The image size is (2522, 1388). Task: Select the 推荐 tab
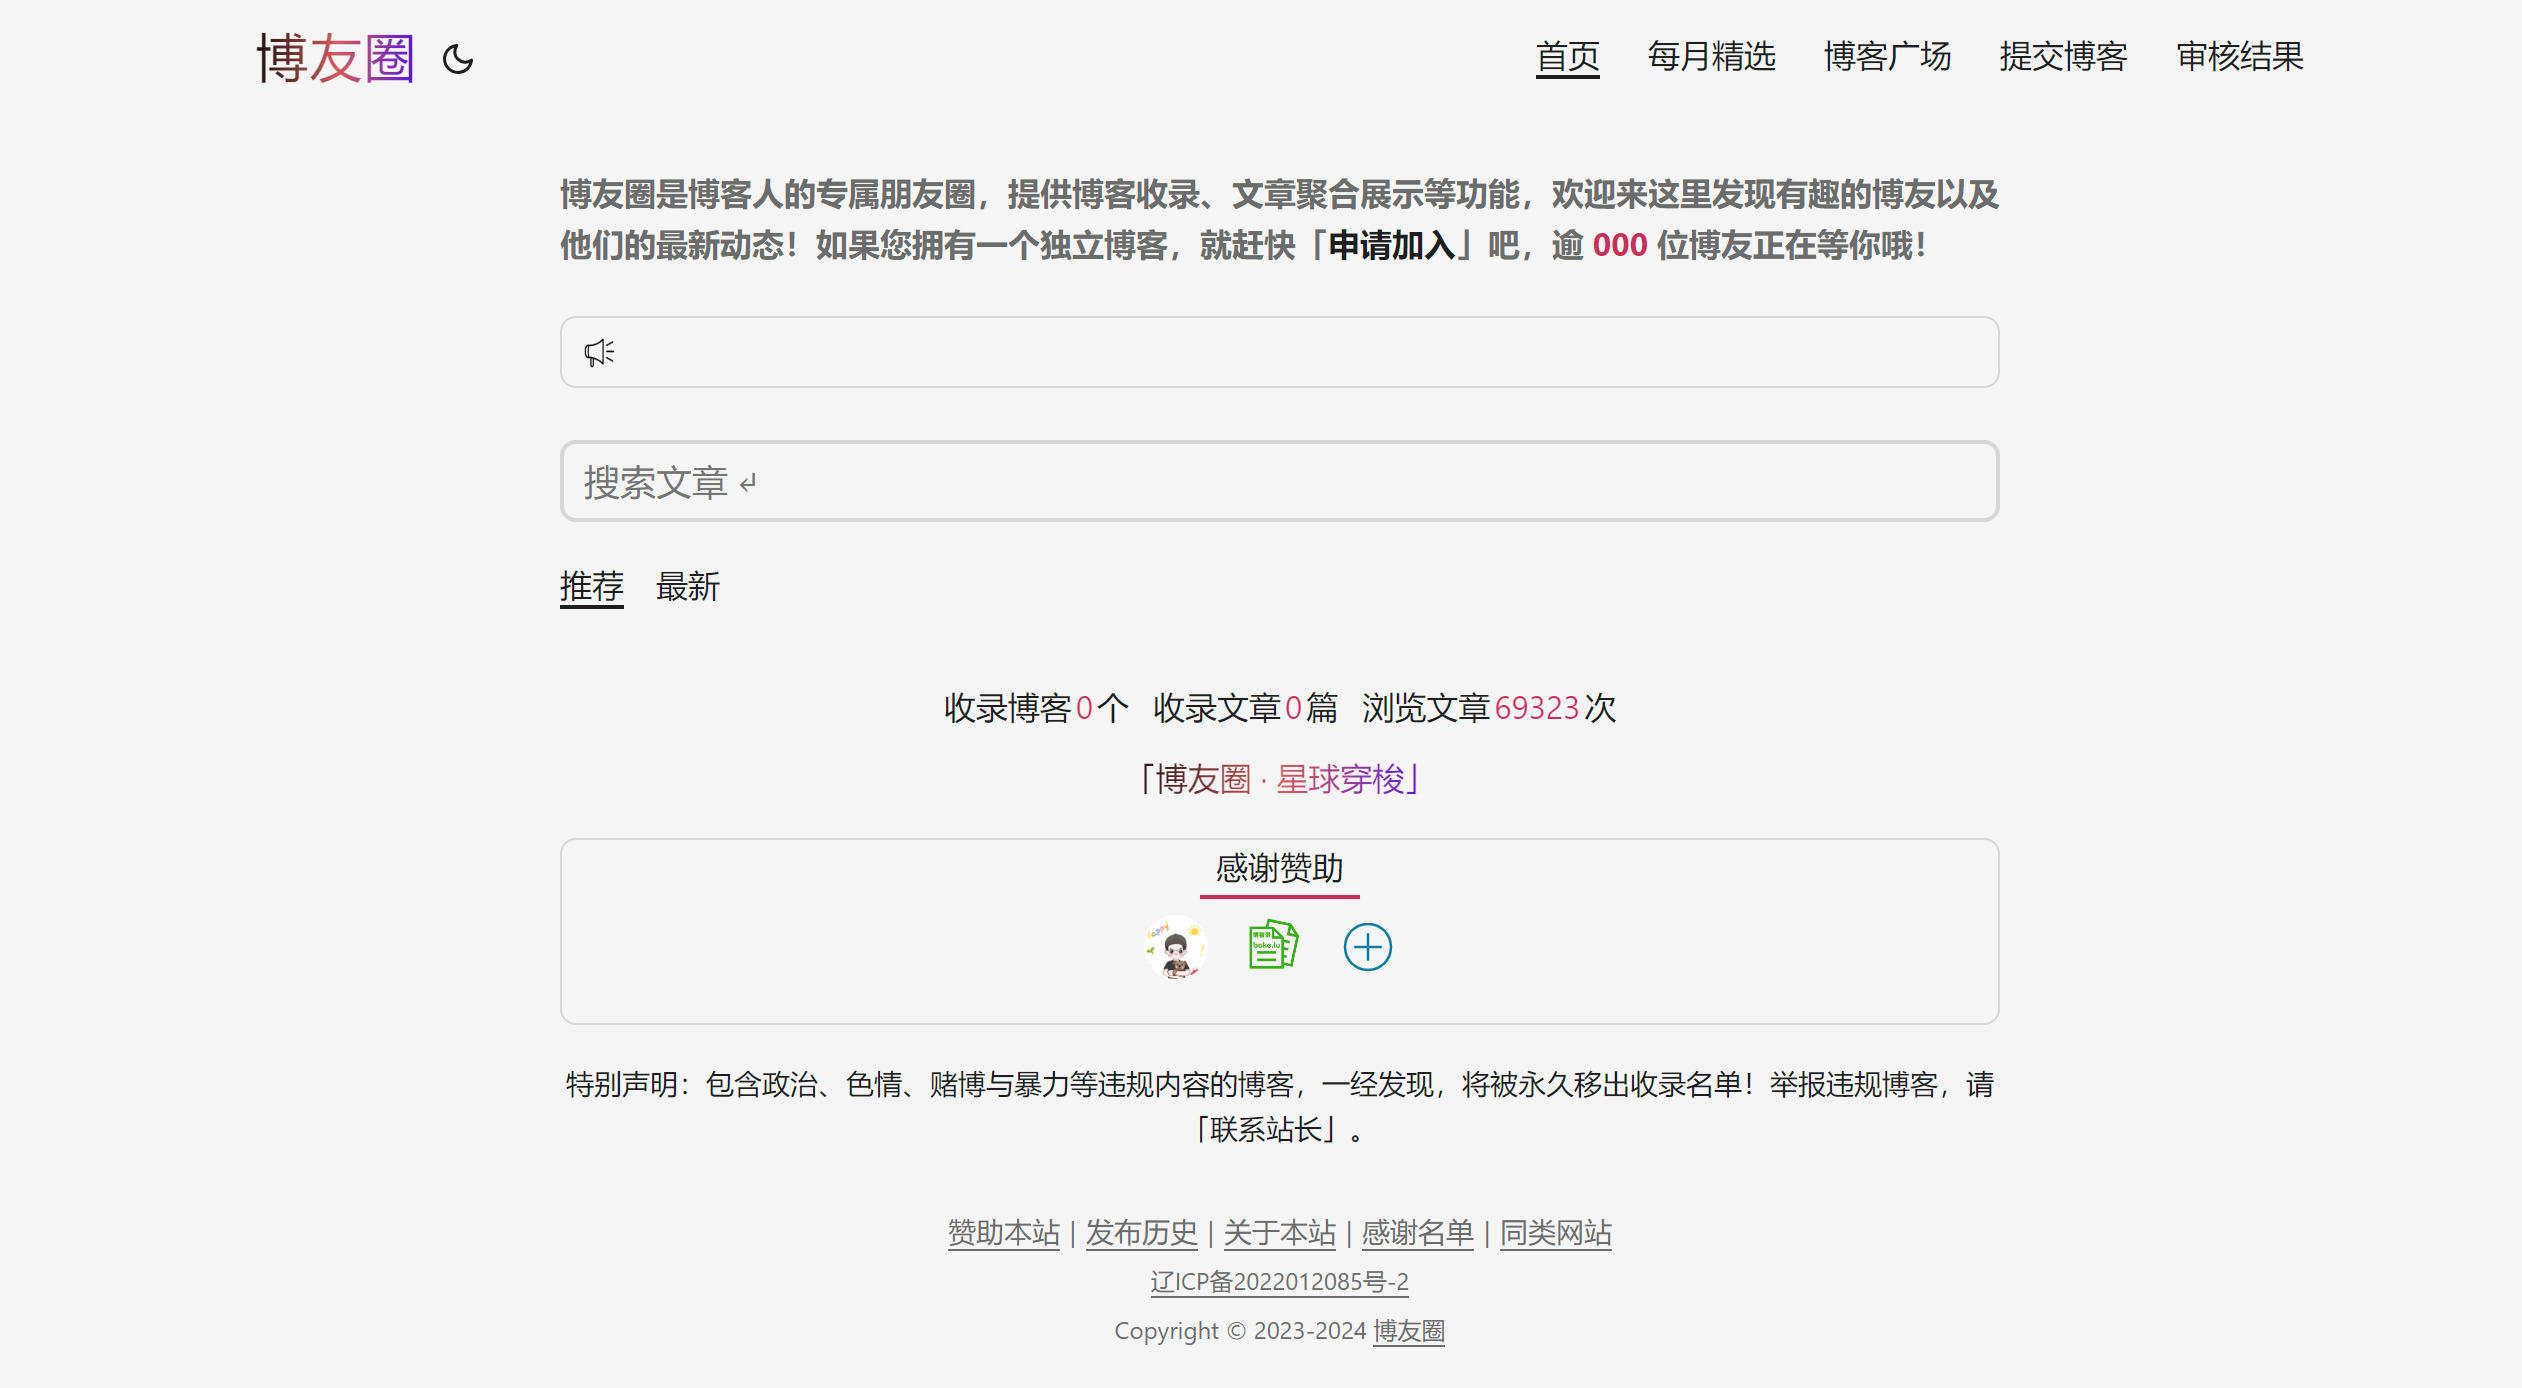pos(591,587)
